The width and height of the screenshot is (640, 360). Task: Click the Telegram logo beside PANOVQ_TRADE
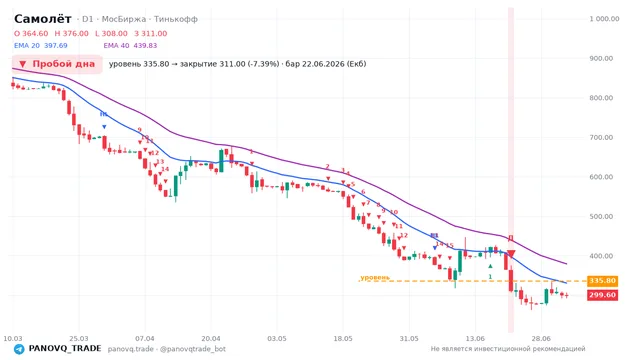tap(19, 349)
